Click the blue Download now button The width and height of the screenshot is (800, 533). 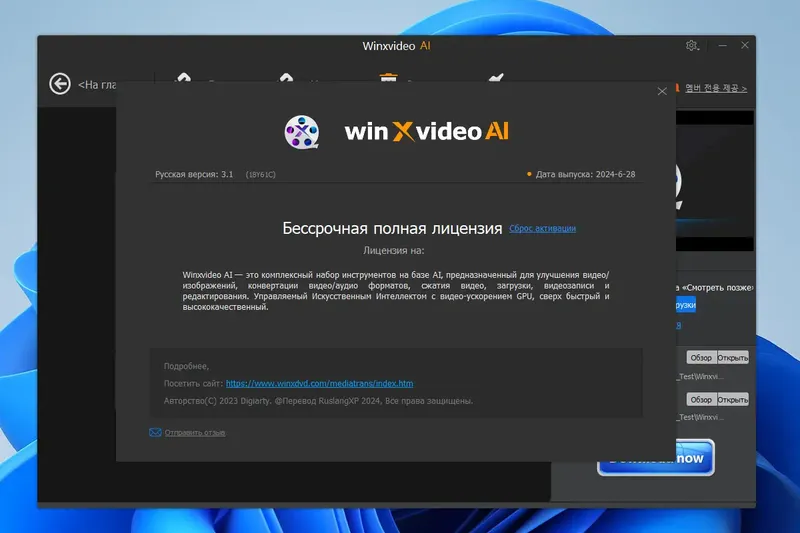point(694,458)
